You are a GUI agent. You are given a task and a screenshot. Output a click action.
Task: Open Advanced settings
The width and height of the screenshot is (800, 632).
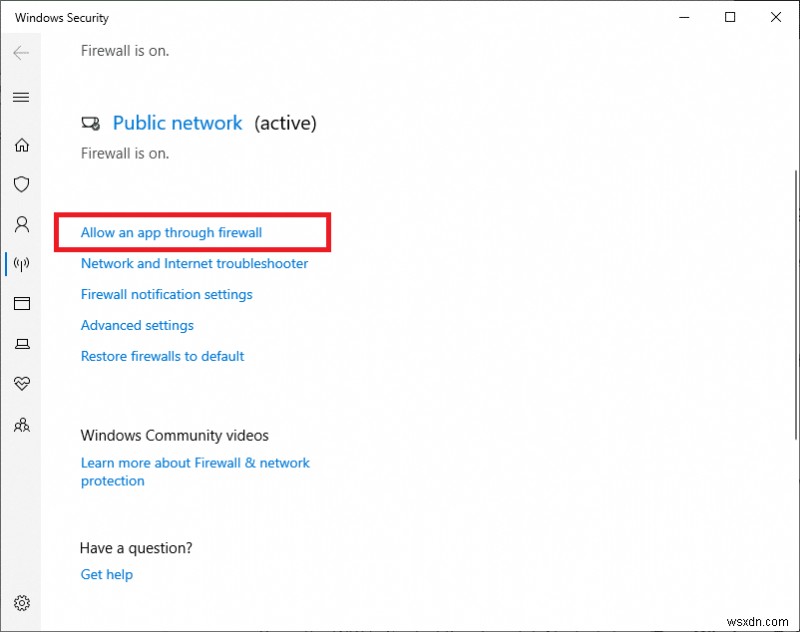point(136,325)
